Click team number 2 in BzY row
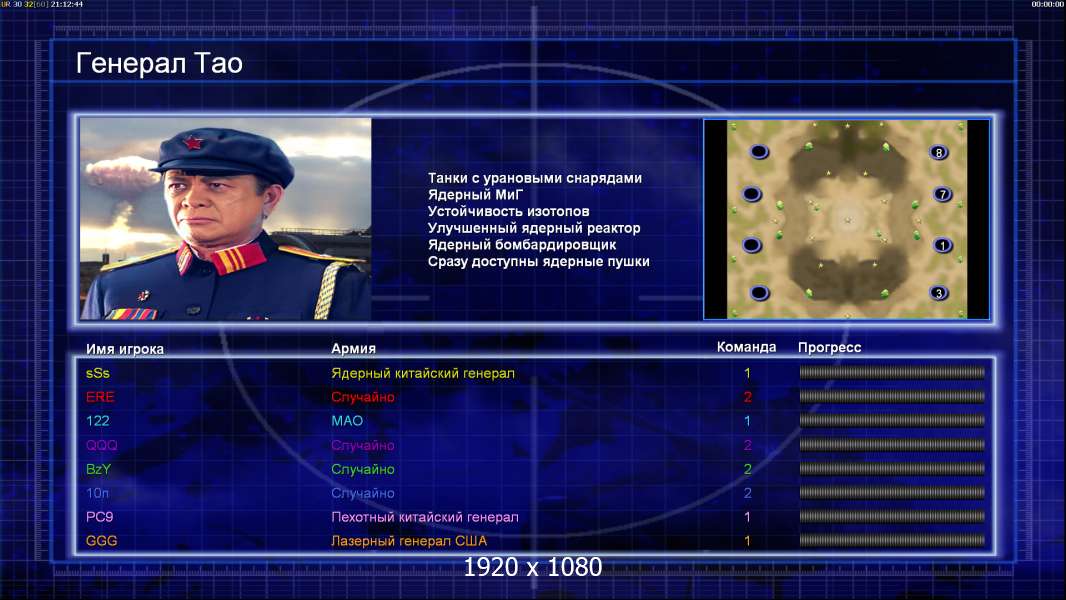Image resolution: width=1066 pixels, height=600 pixels. pyautogui.click(x=747, y=469)
